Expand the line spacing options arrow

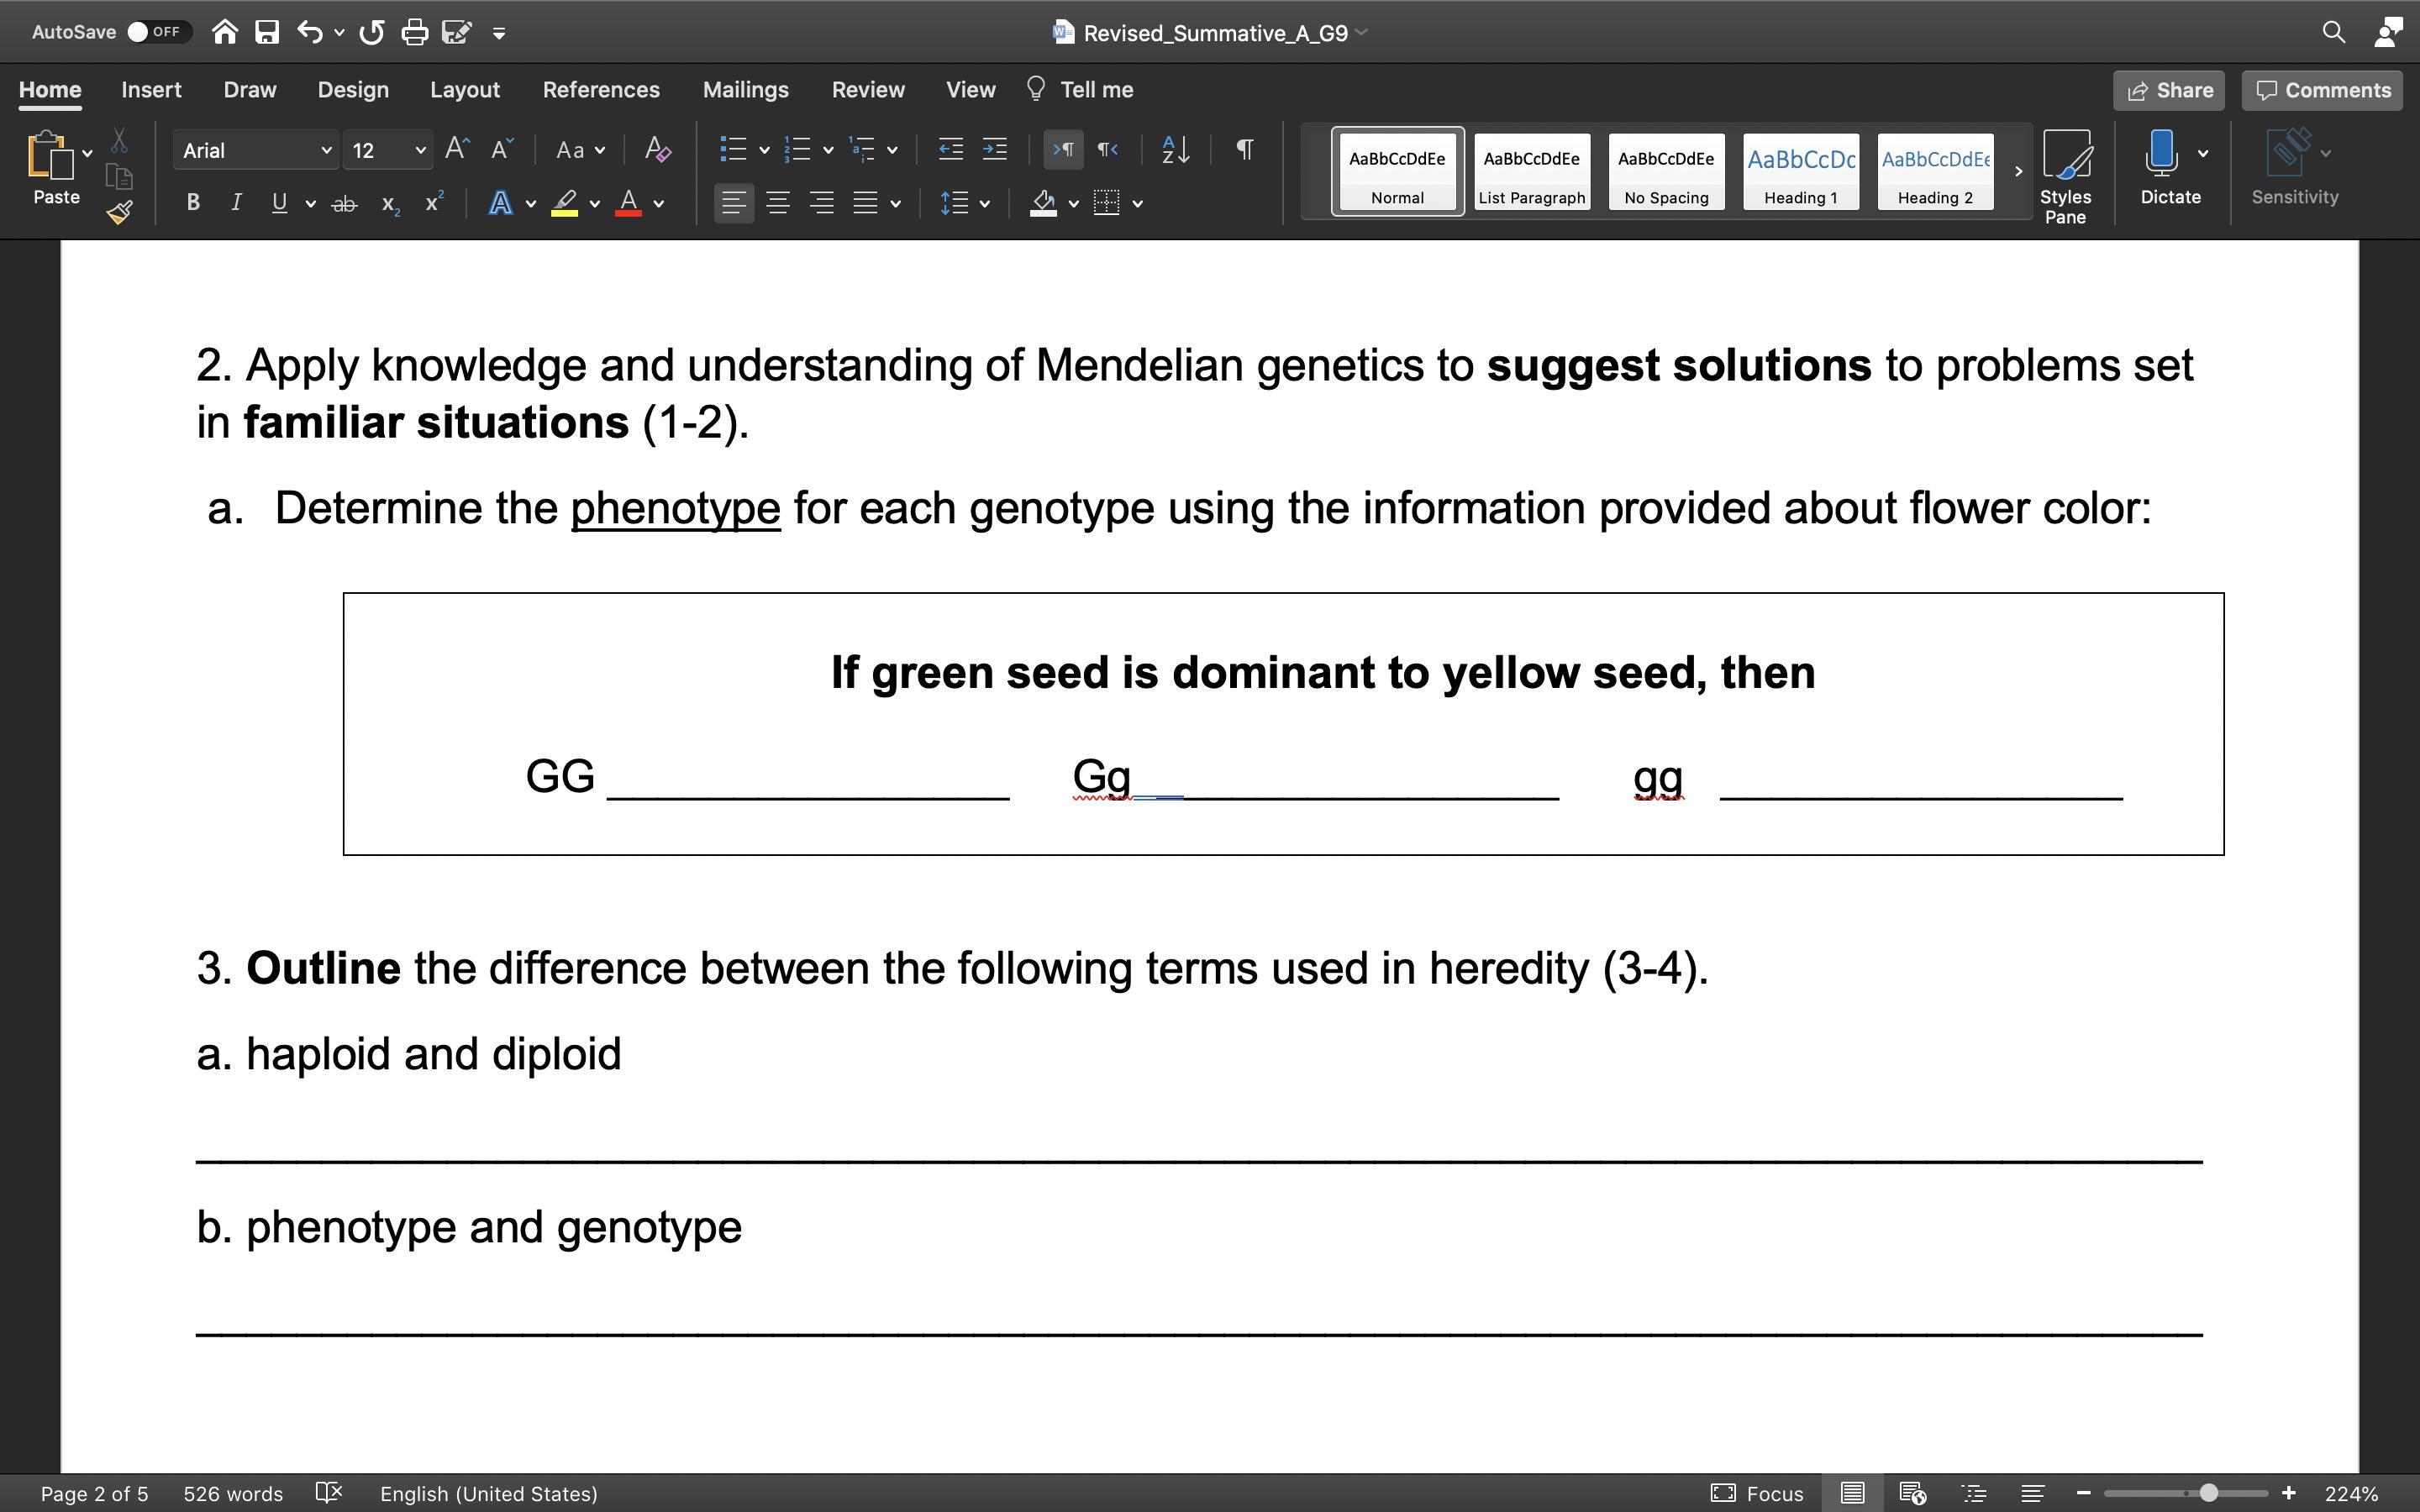985,204
